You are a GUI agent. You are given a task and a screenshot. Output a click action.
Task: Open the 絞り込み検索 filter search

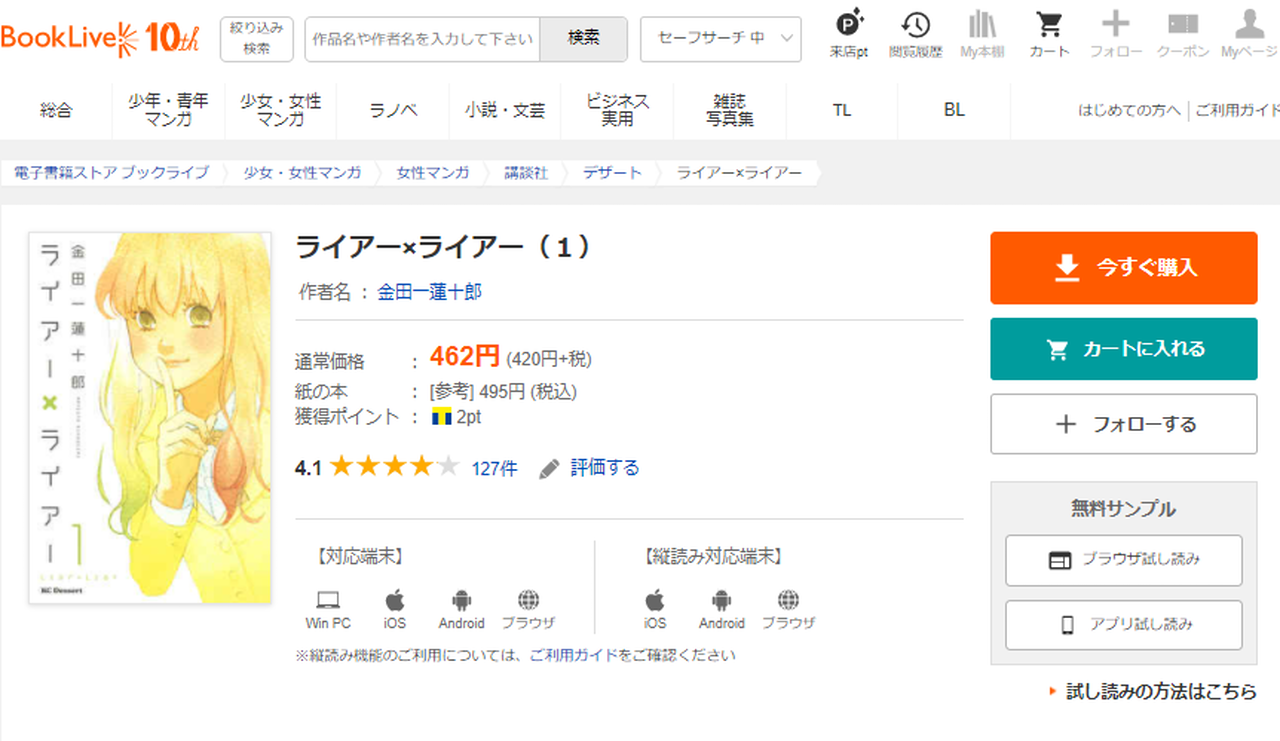pos(256,39)
